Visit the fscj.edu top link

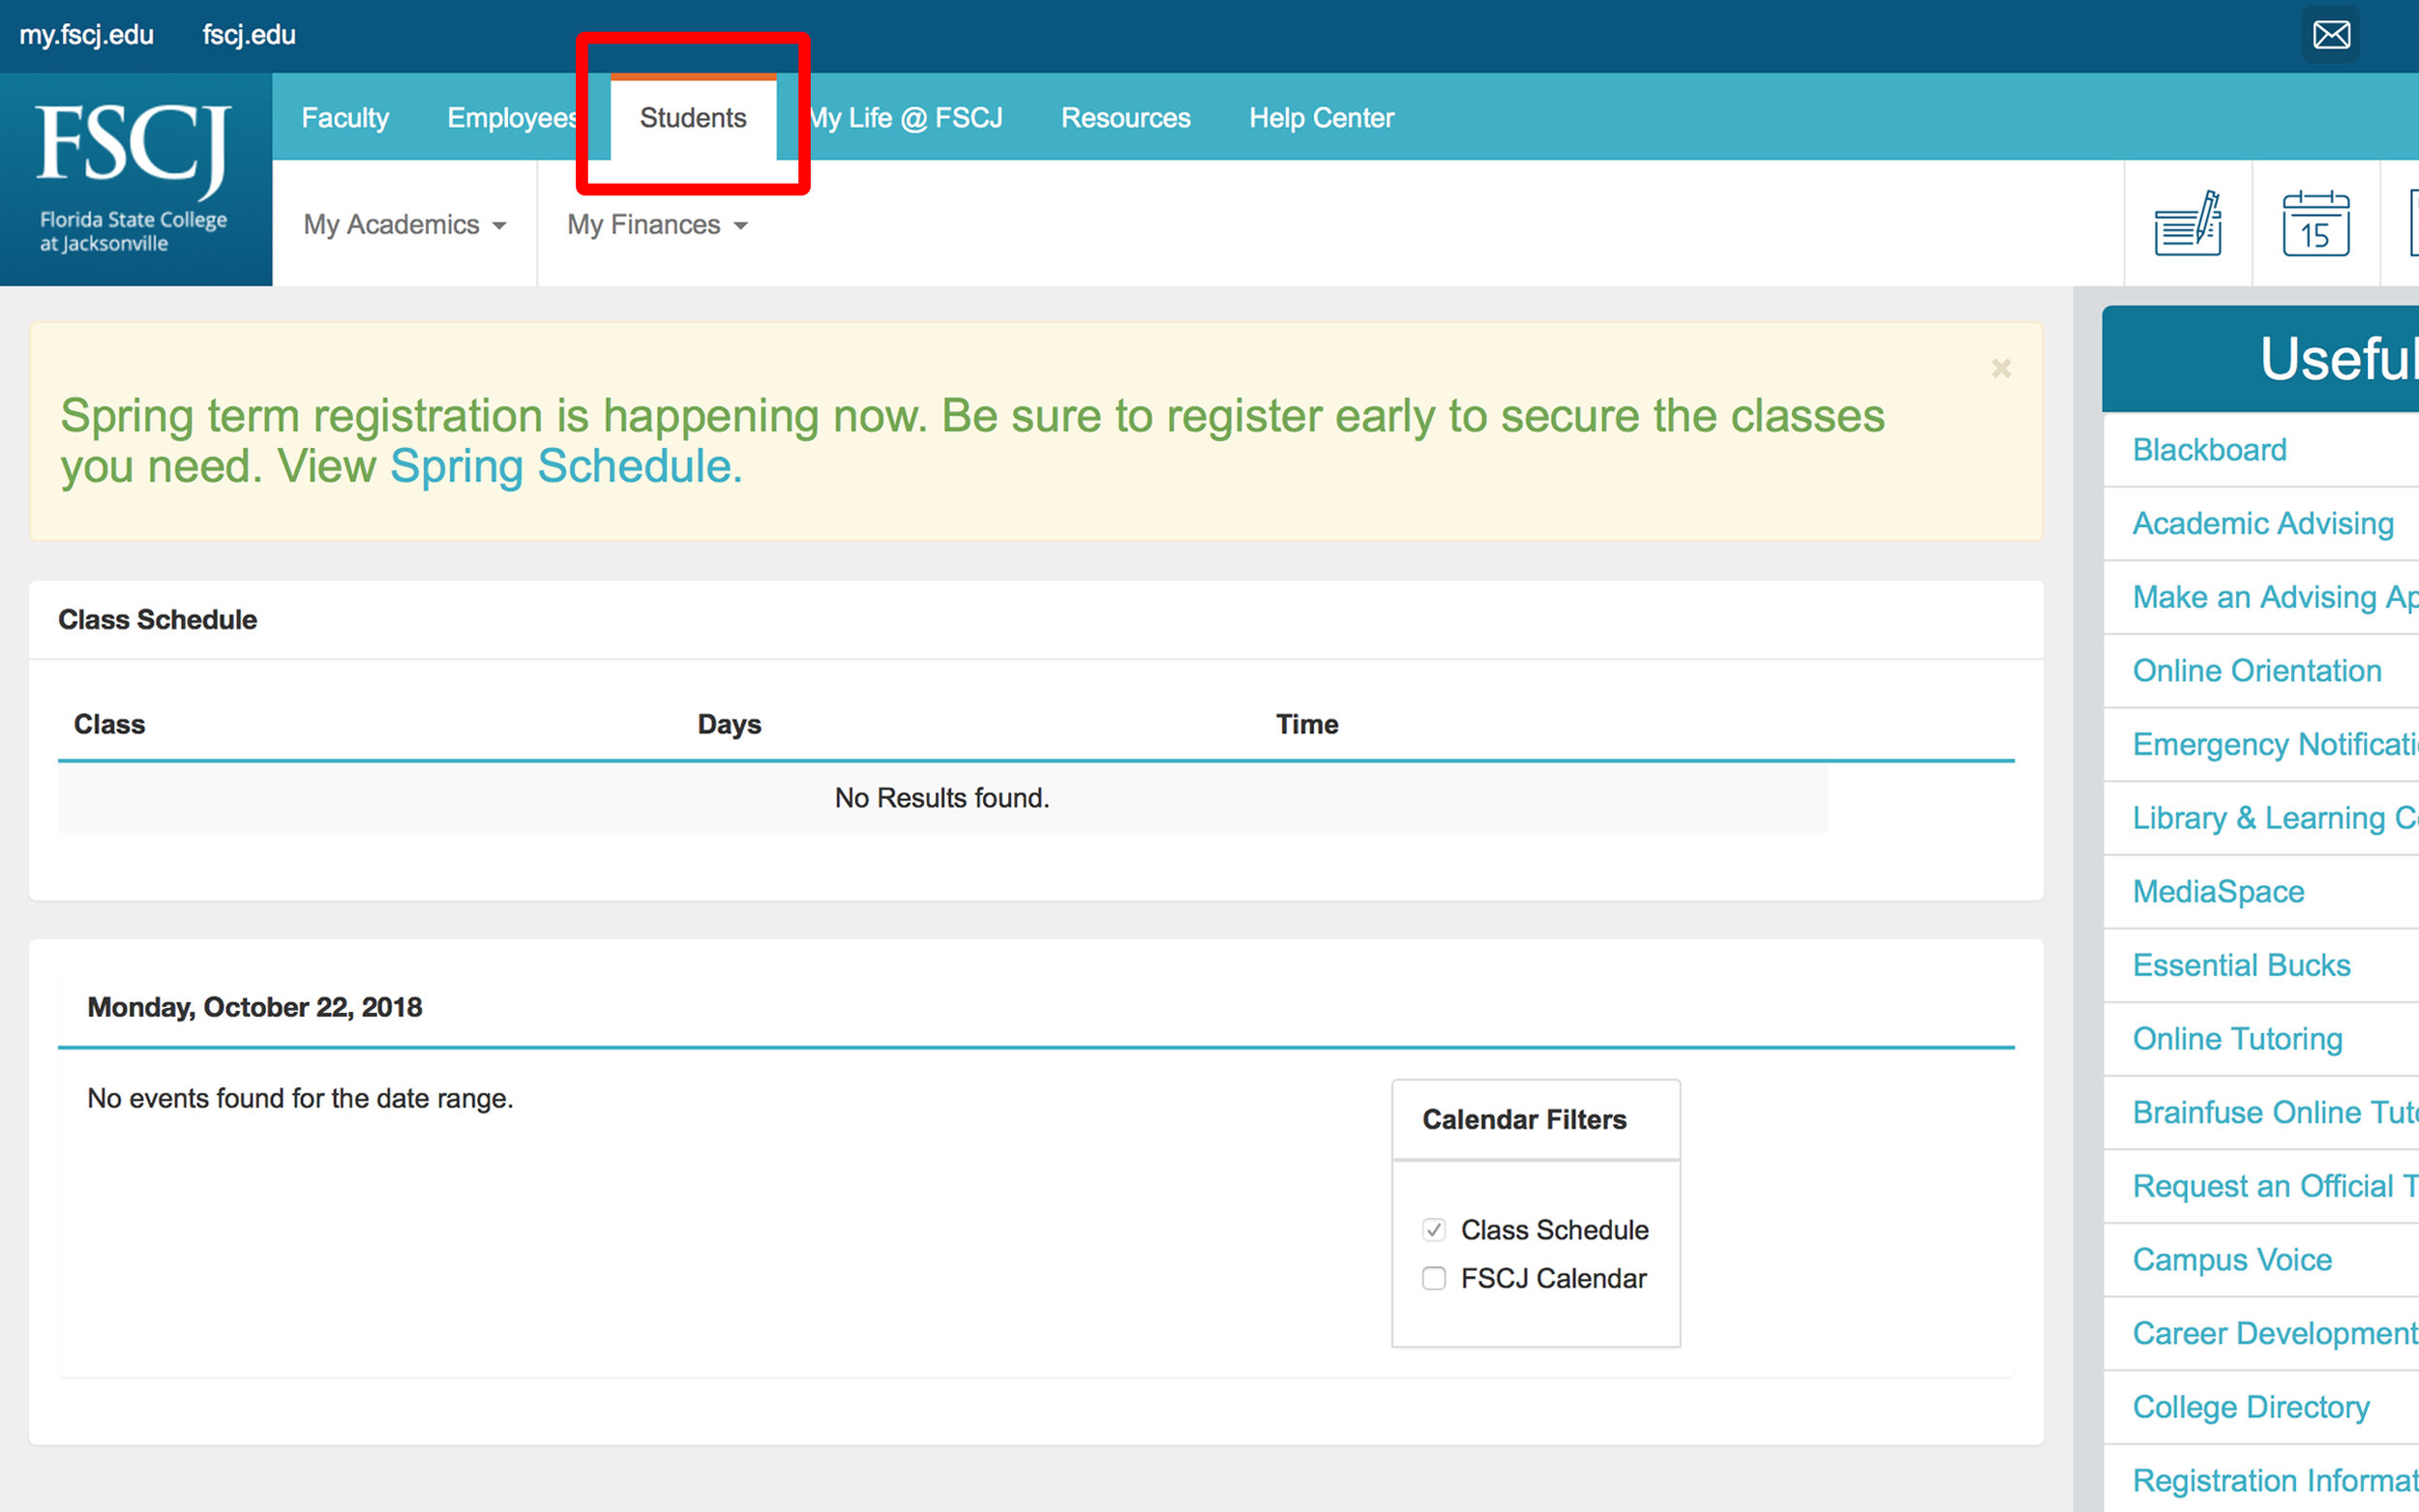coord(249,35)
